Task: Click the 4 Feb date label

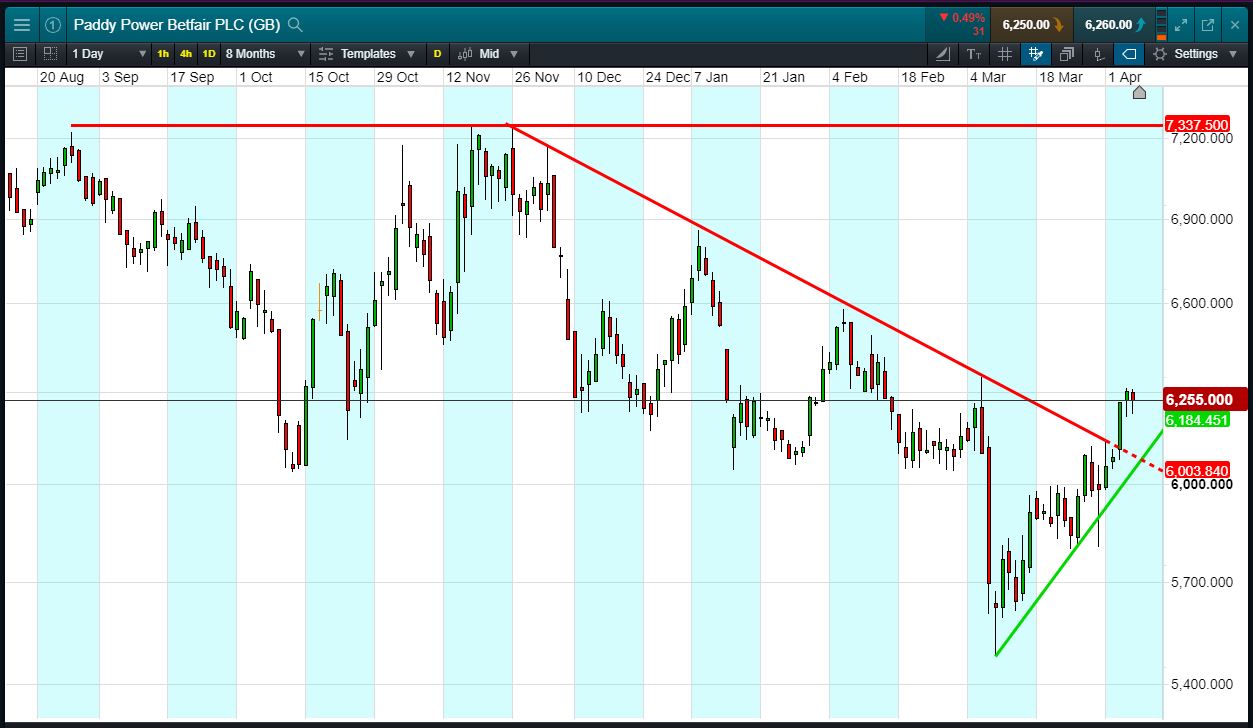Action: pos(850,77)
